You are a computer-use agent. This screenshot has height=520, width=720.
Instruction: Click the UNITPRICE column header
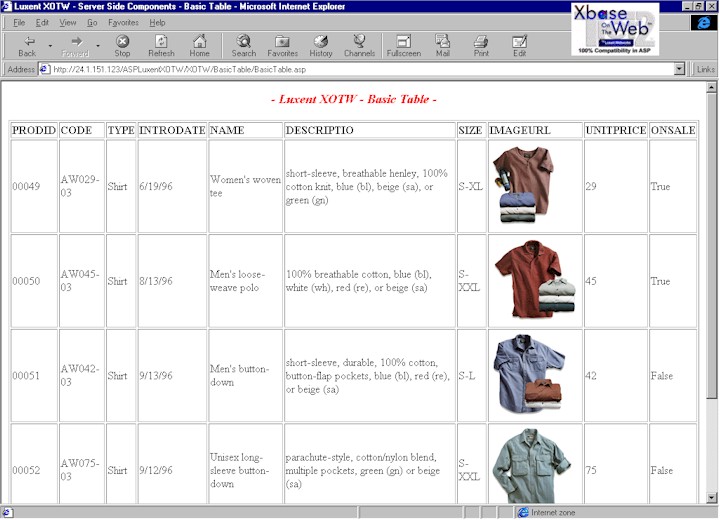pyautogui.click(x=616, y=130)
